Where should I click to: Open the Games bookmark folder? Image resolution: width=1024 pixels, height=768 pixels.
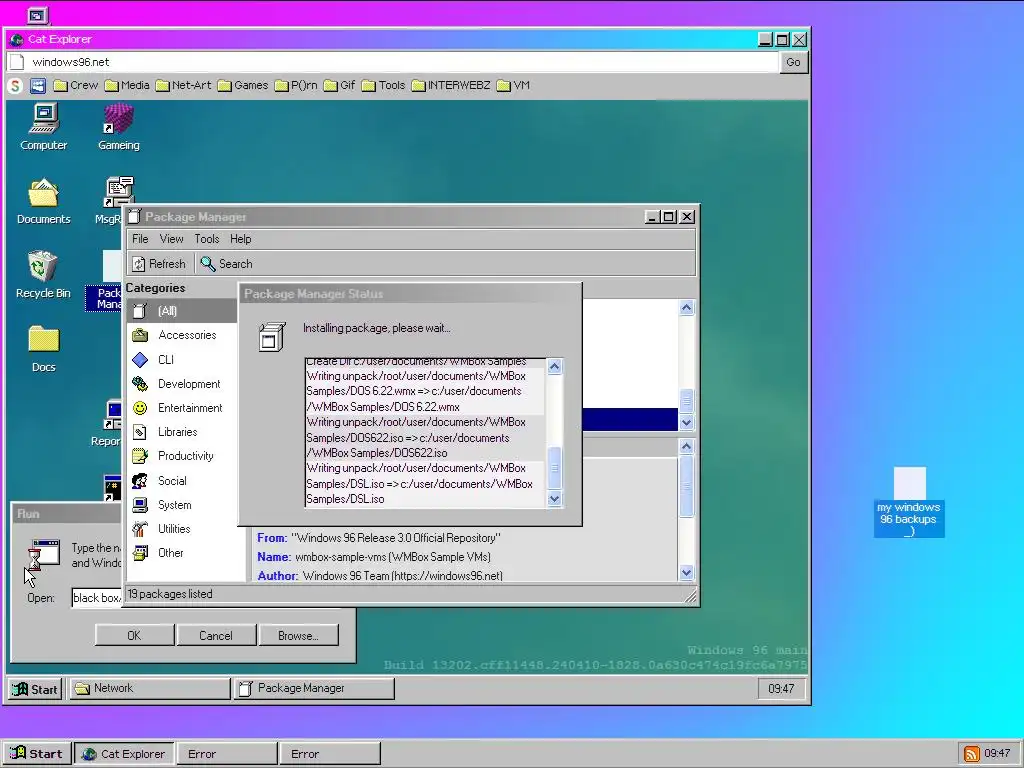click(x=243, y=86)
